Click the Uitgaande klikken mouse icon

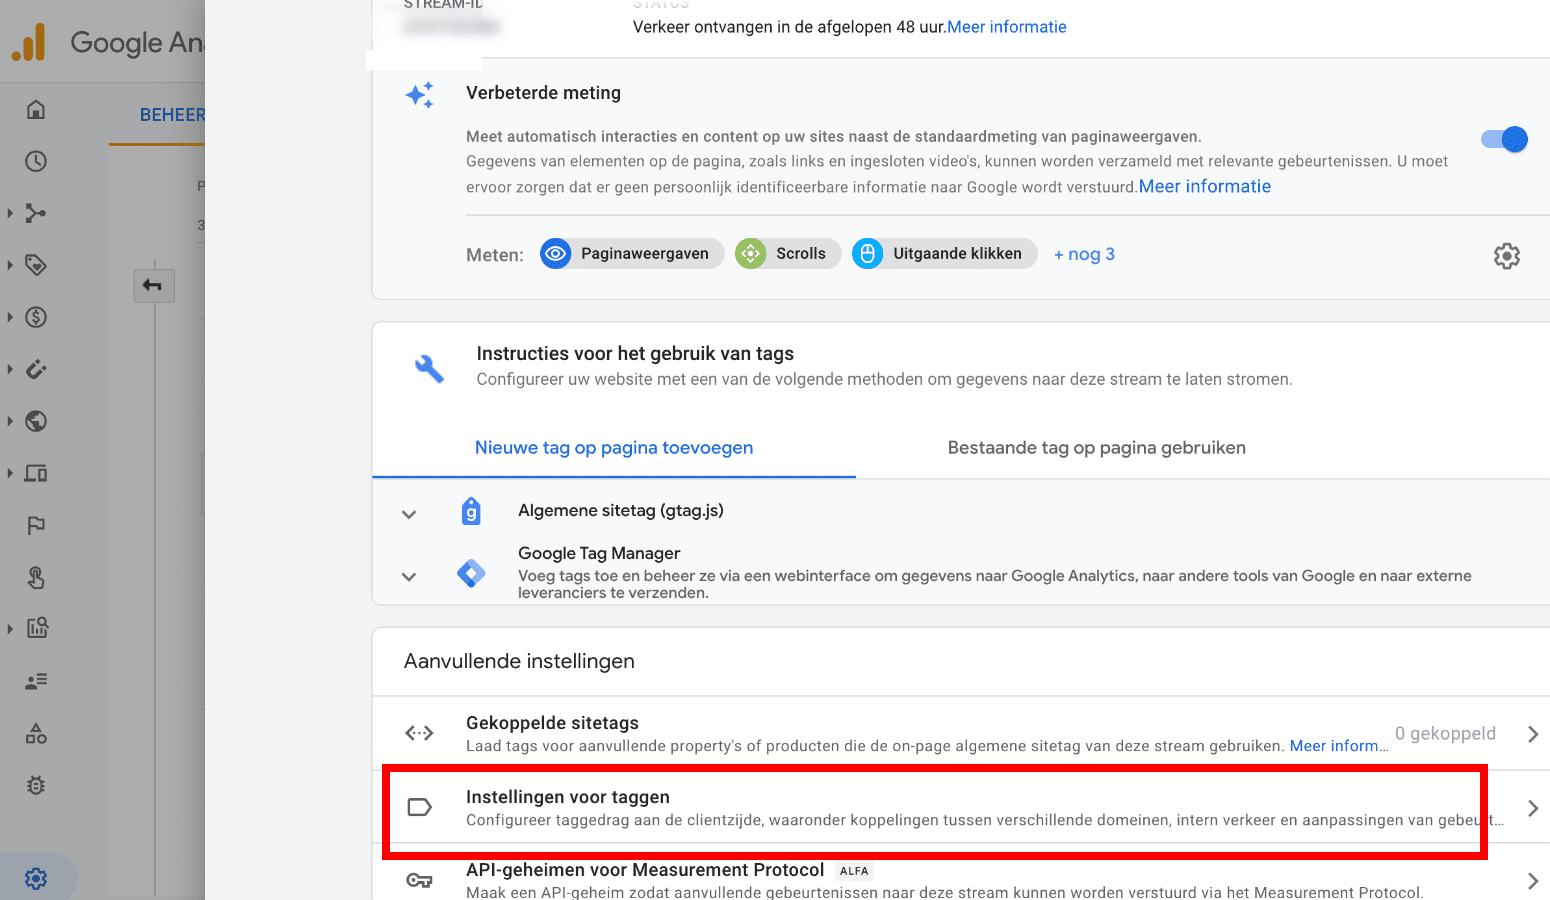867,254
